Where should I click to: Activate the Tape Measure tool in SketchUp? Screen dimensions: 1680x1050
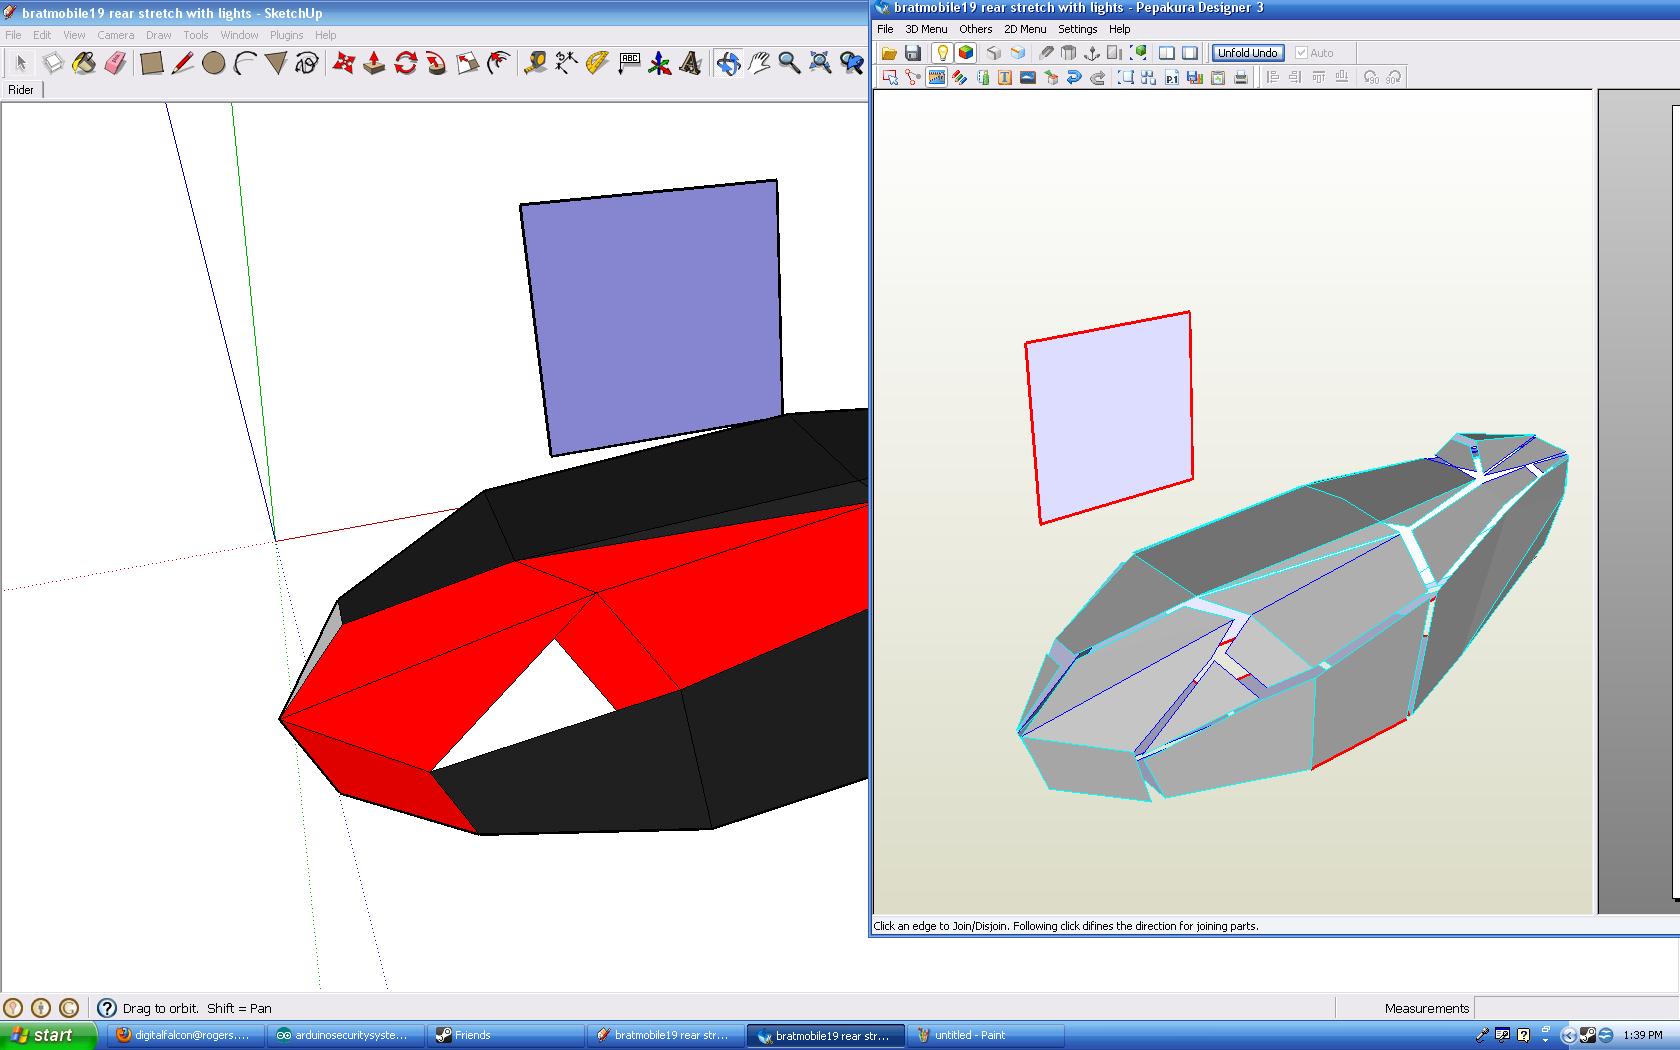(x=535, y=64)
